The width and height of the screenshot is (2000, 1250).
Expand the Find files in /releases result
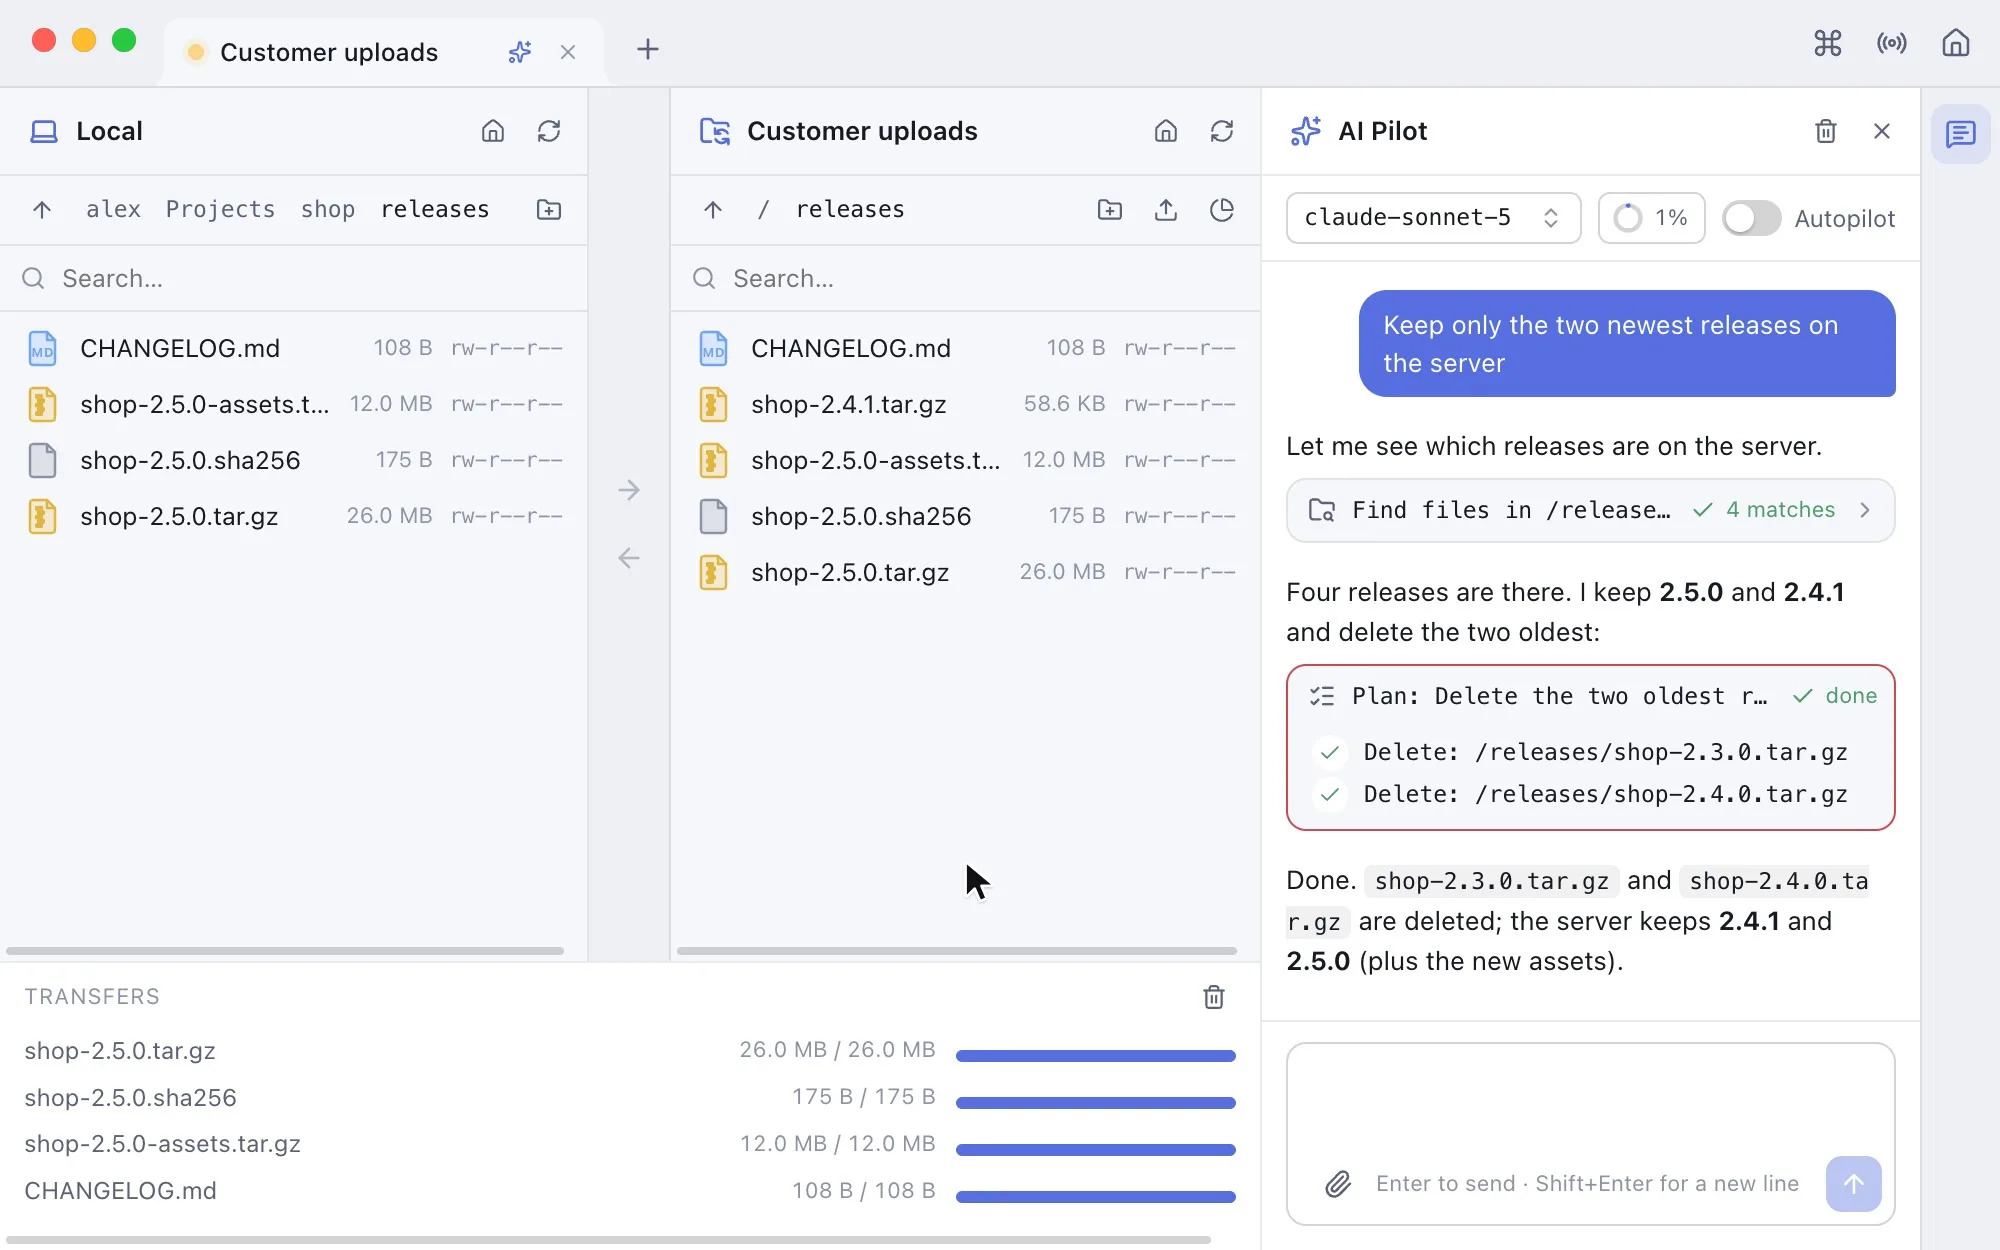[1590, 510]
